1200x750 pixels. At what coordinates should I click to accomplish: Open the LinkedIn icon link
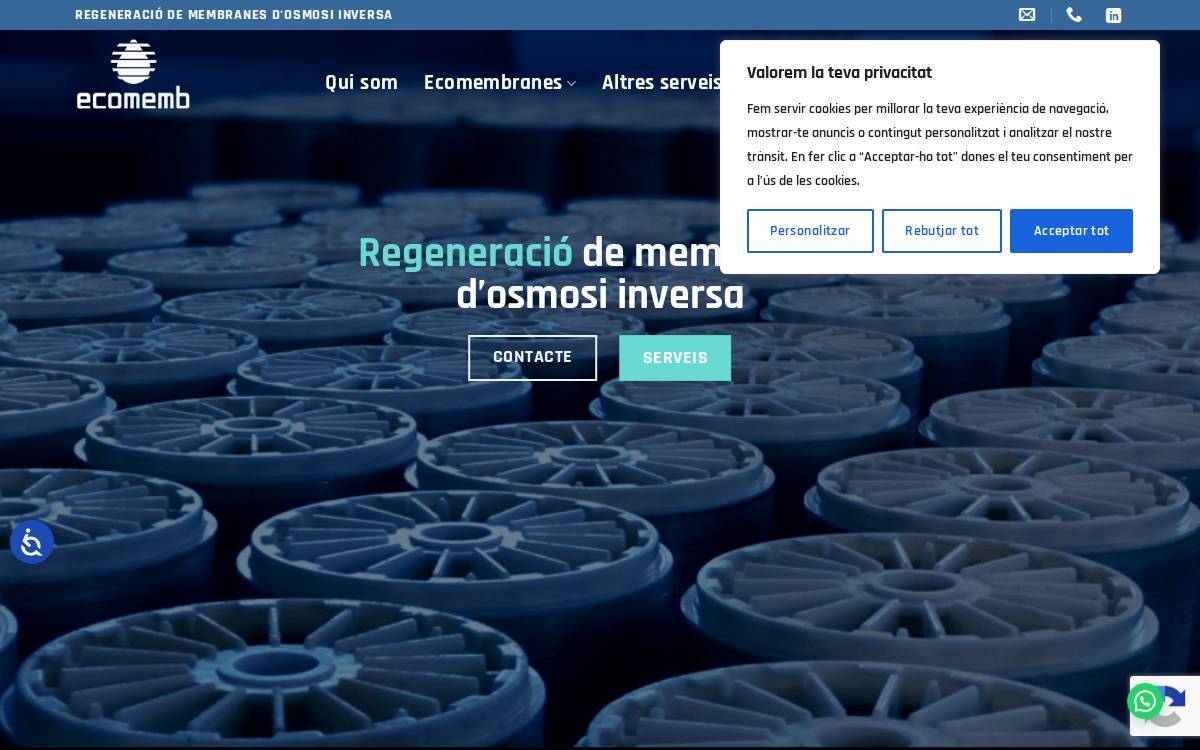coord(1113,15)
